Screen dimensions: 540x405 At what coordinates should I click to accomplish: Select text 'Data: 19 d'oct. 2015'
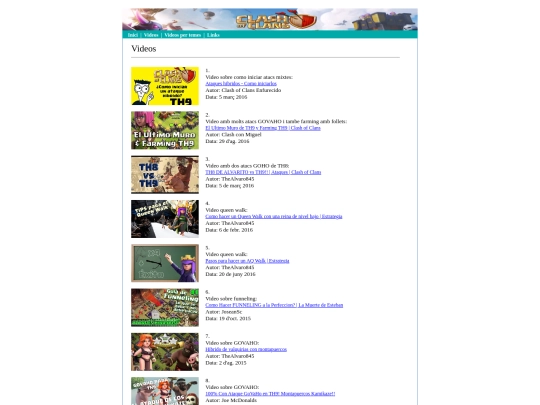(228, 319)
